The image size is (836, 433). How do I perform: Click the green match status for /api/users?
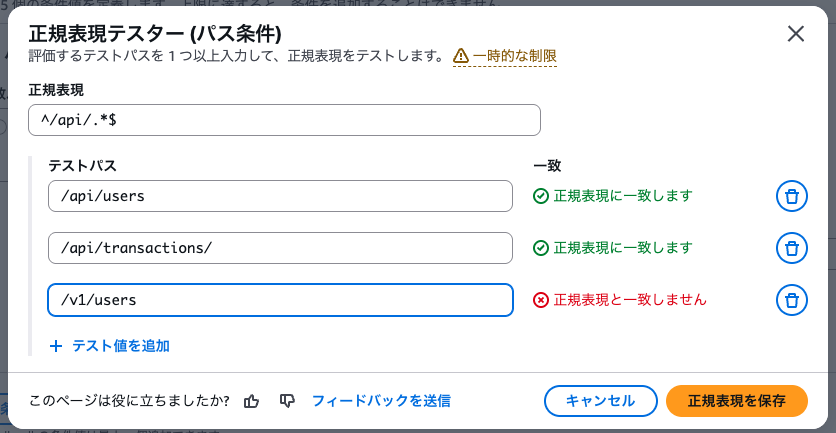click(x=613, y=196)
